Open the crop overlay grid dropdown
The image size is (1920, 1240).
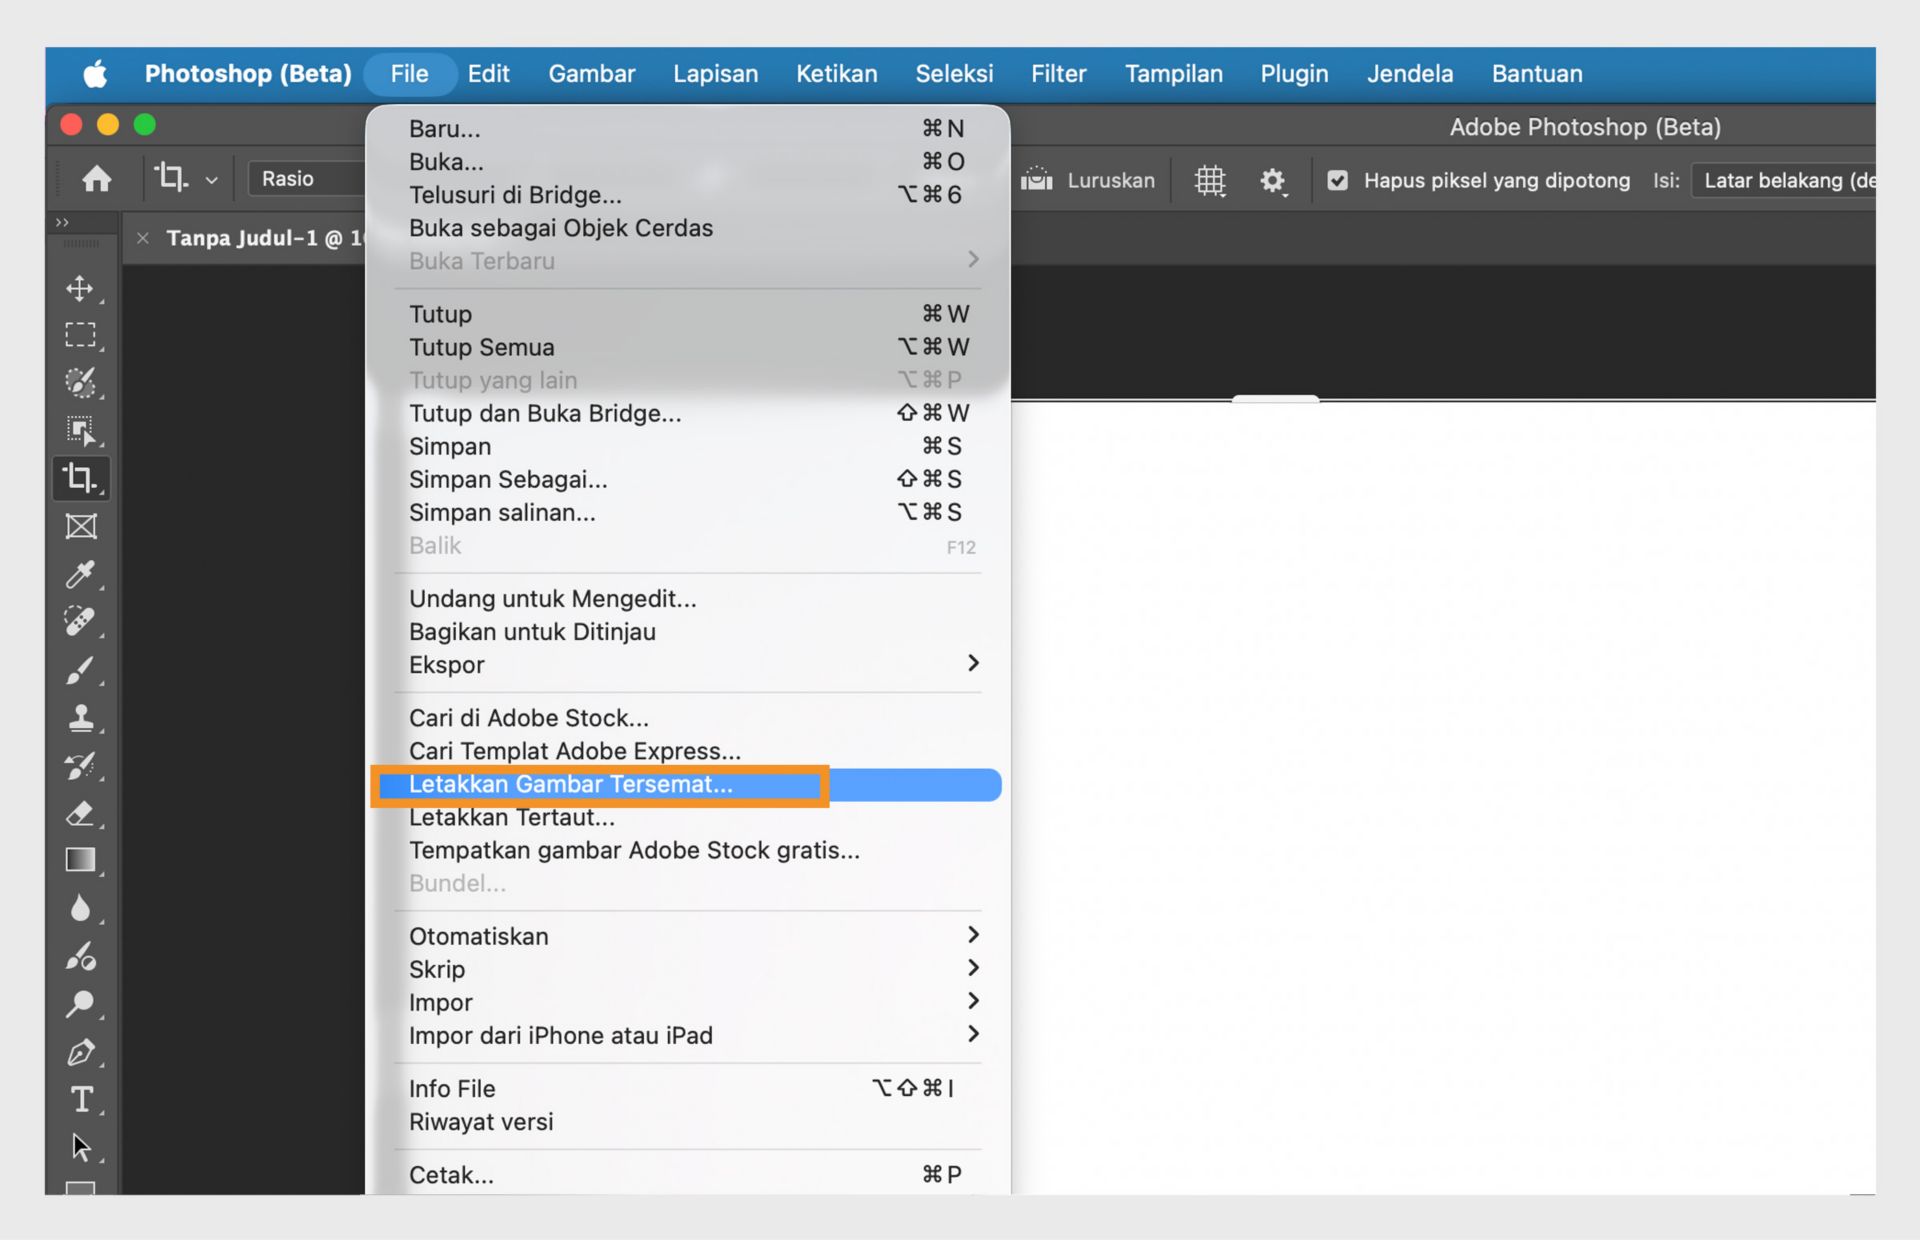1210,180
